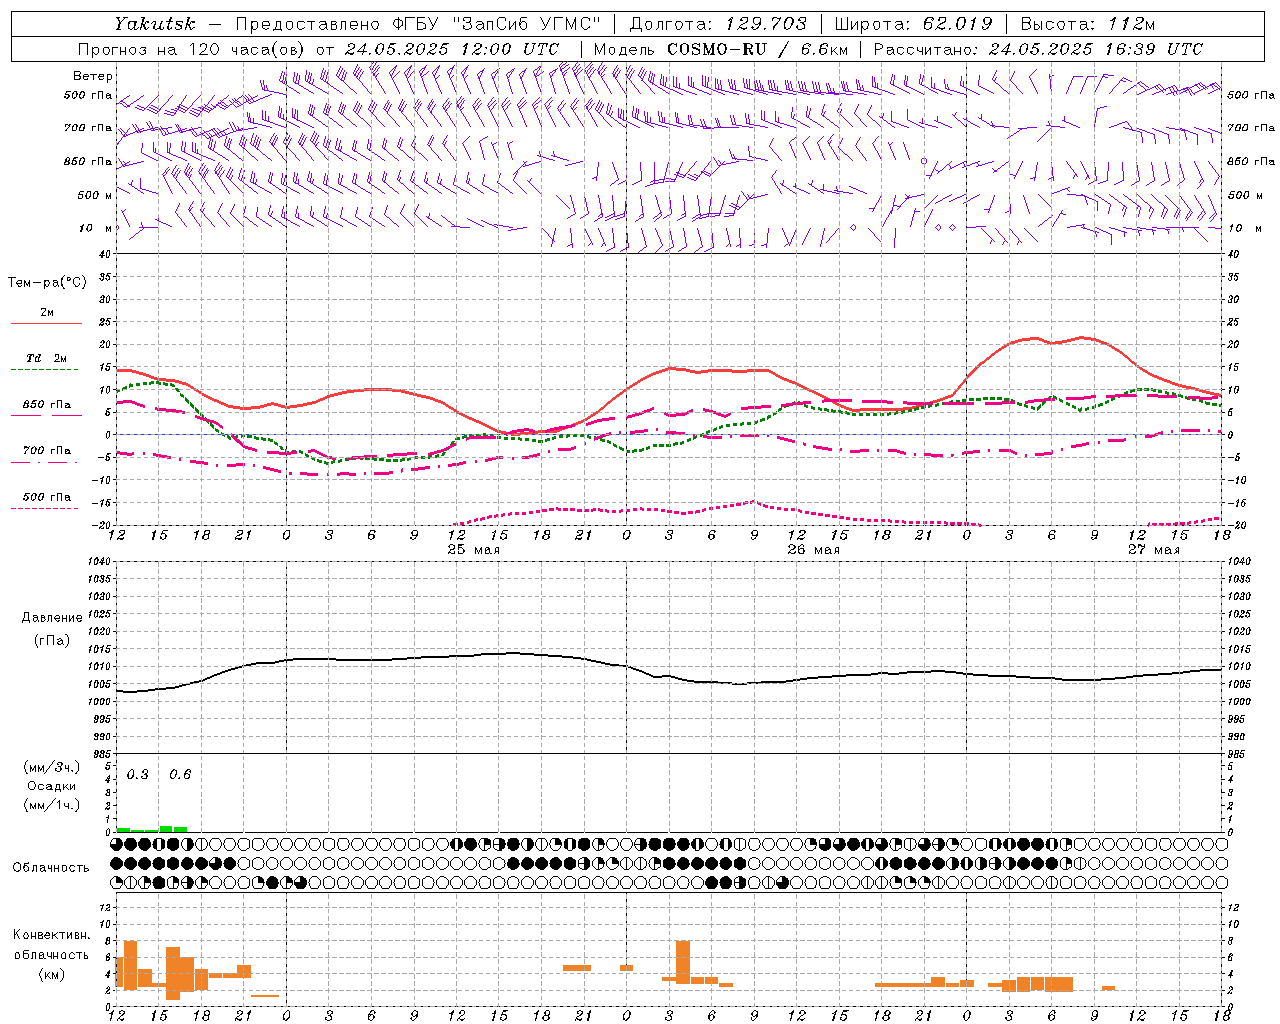Click the 10 м wind level label on left axis
The width and height of the screenshot is (1280, 1024).
coord(97,228)
